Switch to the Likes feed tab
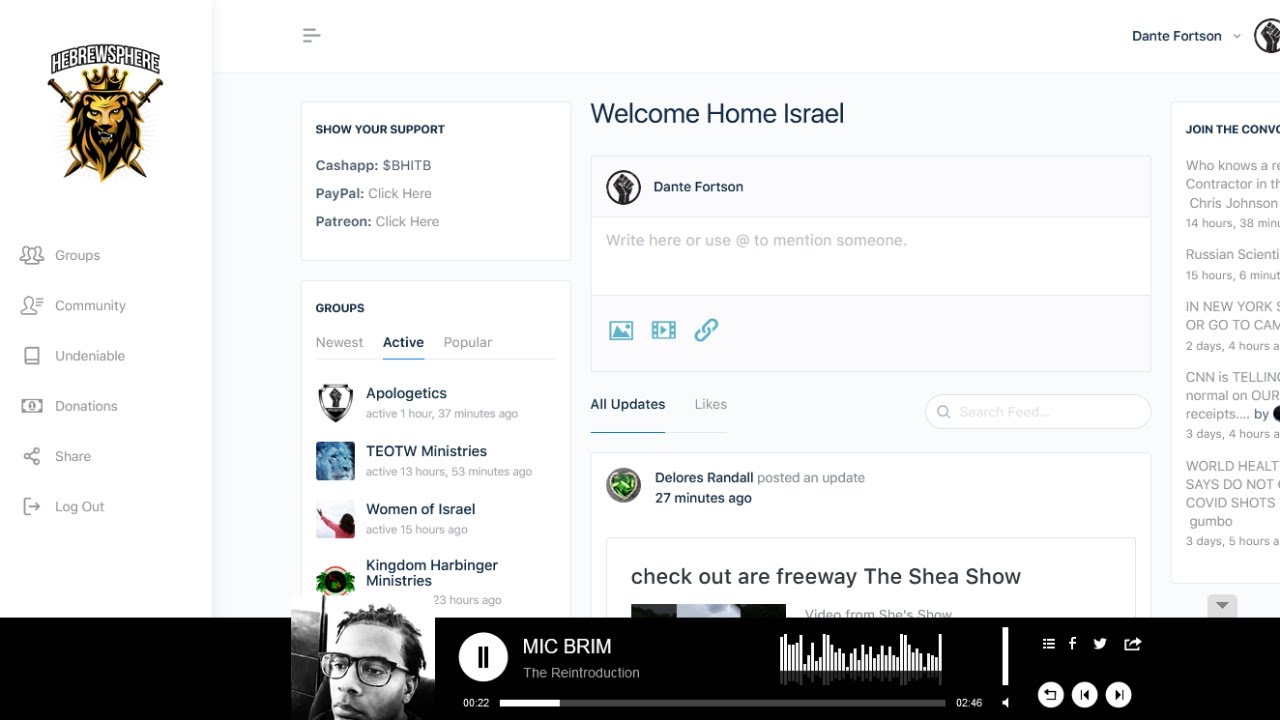The height and width of the screenshot is (720, 1280). click(x=710, y=404)
